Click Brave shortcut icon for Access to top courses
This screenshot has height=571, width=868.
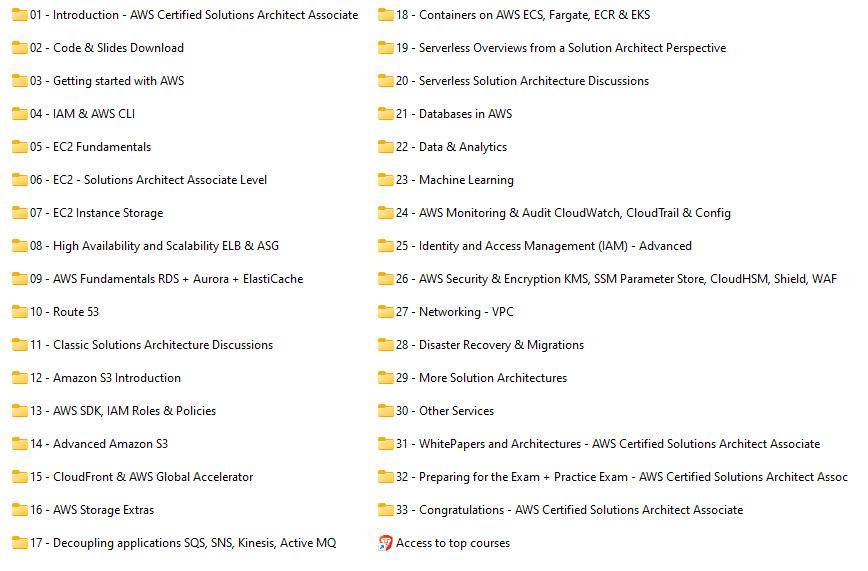click(385, 543)
